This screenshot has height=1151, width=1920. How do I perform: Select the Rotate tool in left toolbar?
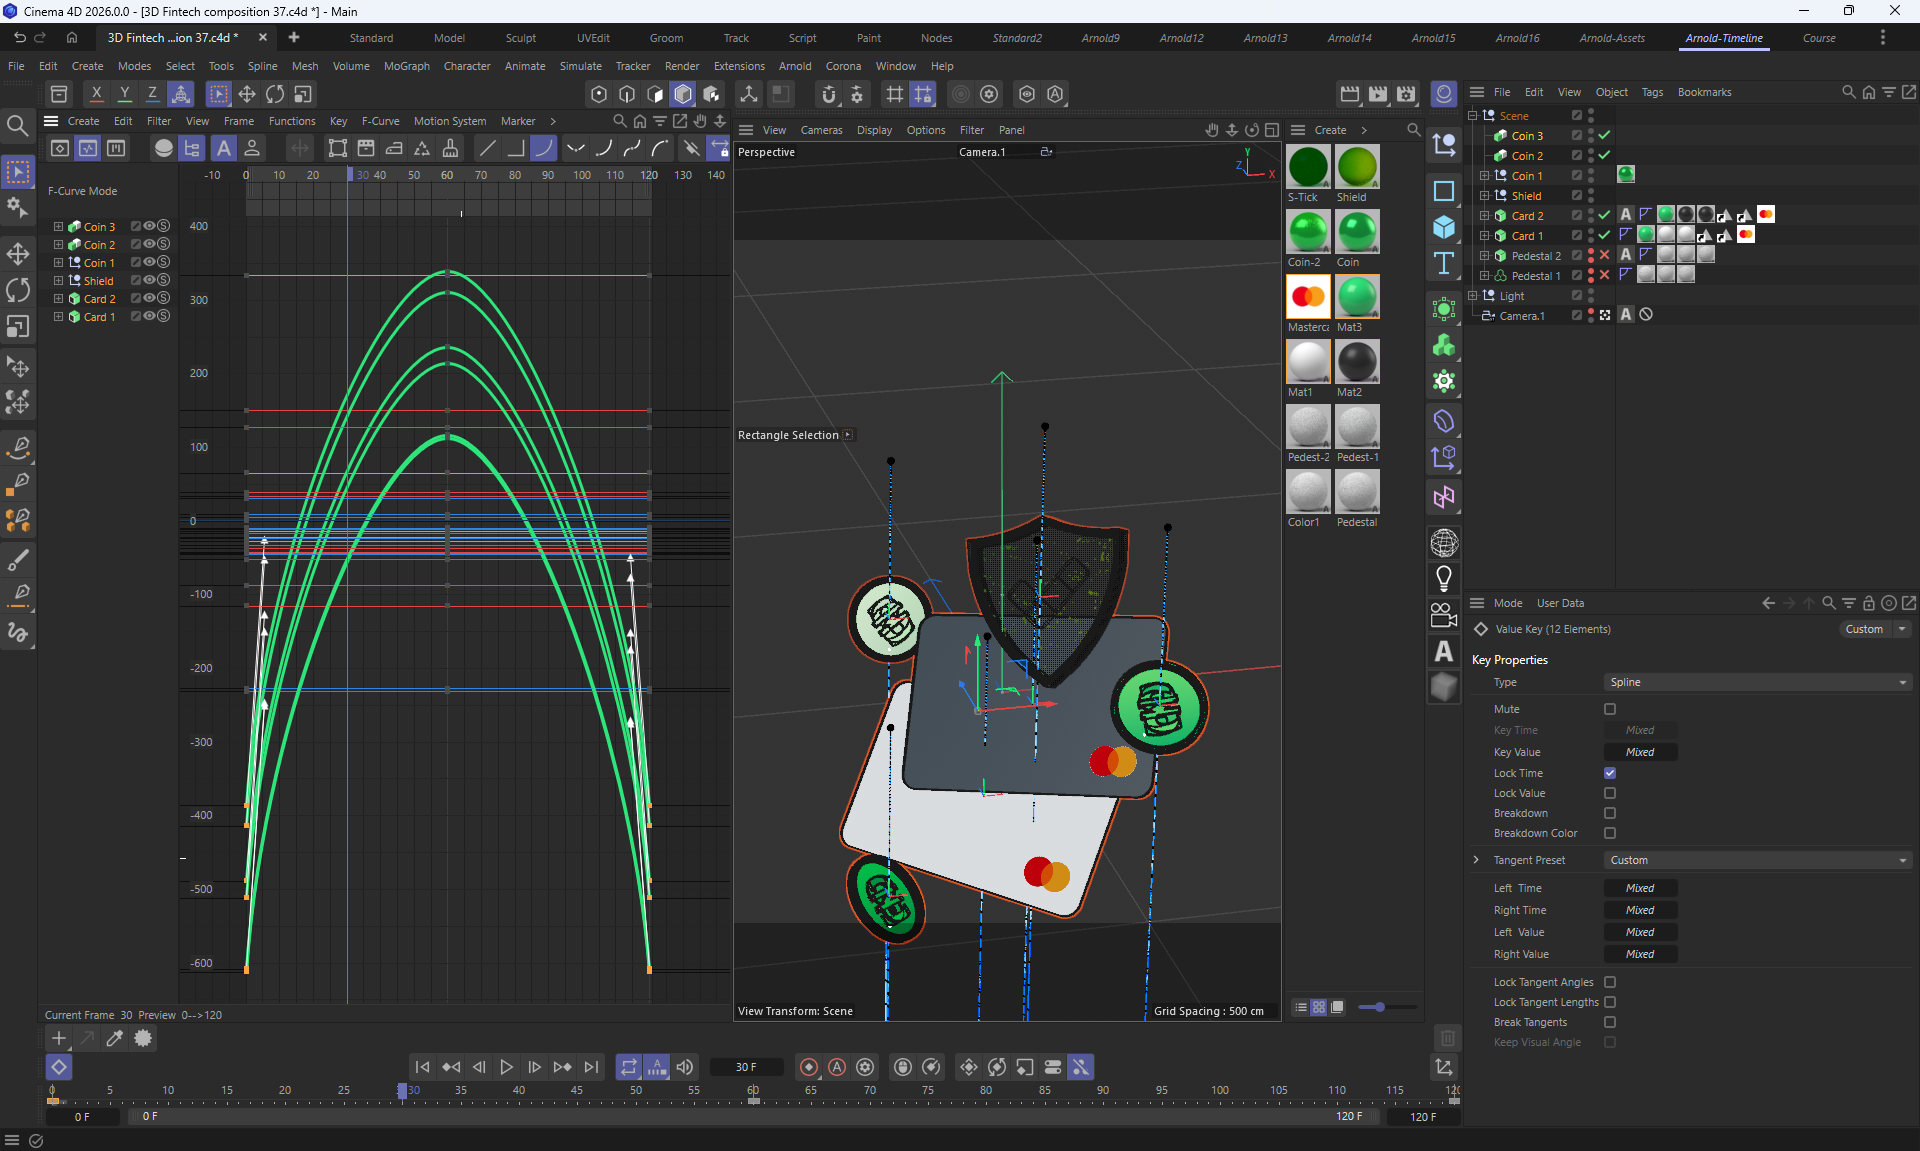tap(18, 290)
